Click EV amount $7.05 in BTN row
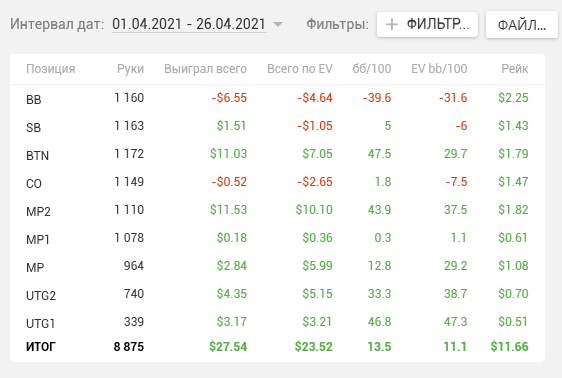This screenshot has height=378, width=562. (x=317, y=153)
